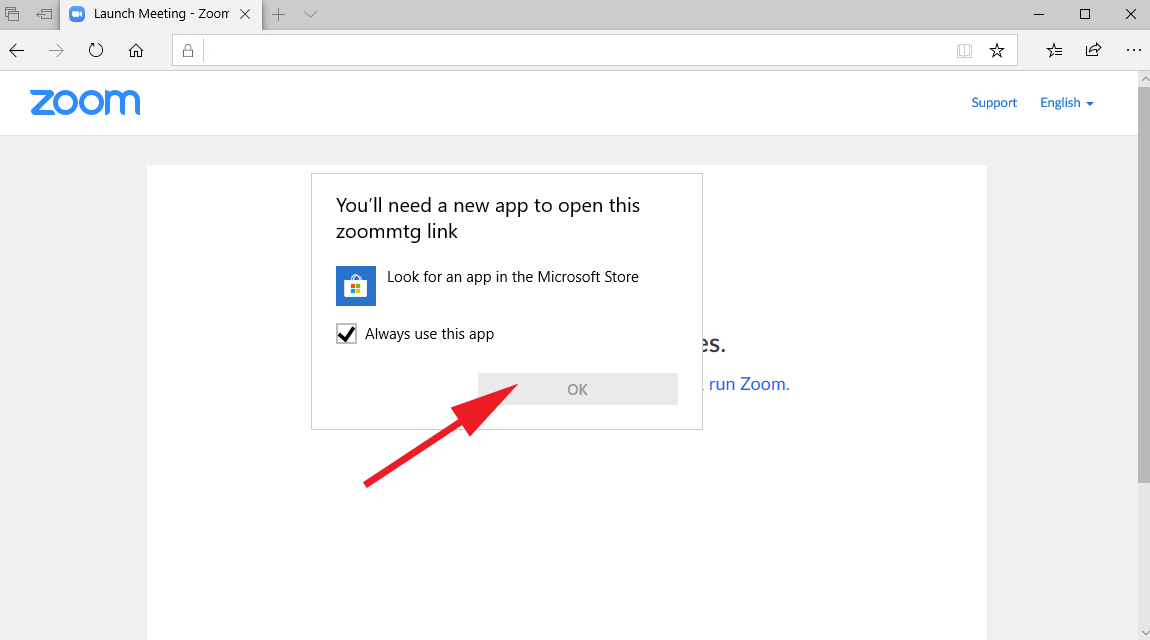The width and height of the screenshot is (1150, 640).
Task: Click the Zoom logo
Action: [x=85, y=103]
